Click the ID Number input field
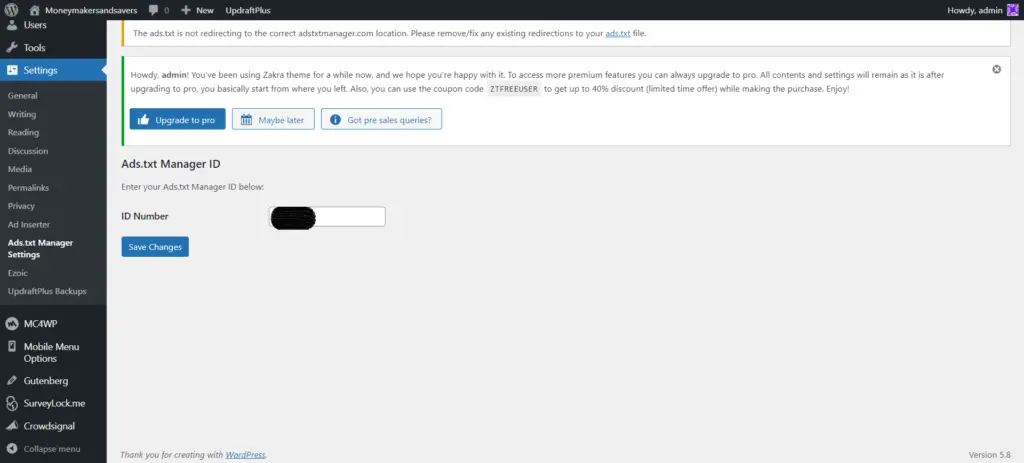This screenshot has height=463, width=1024. [x=327, y=217]
